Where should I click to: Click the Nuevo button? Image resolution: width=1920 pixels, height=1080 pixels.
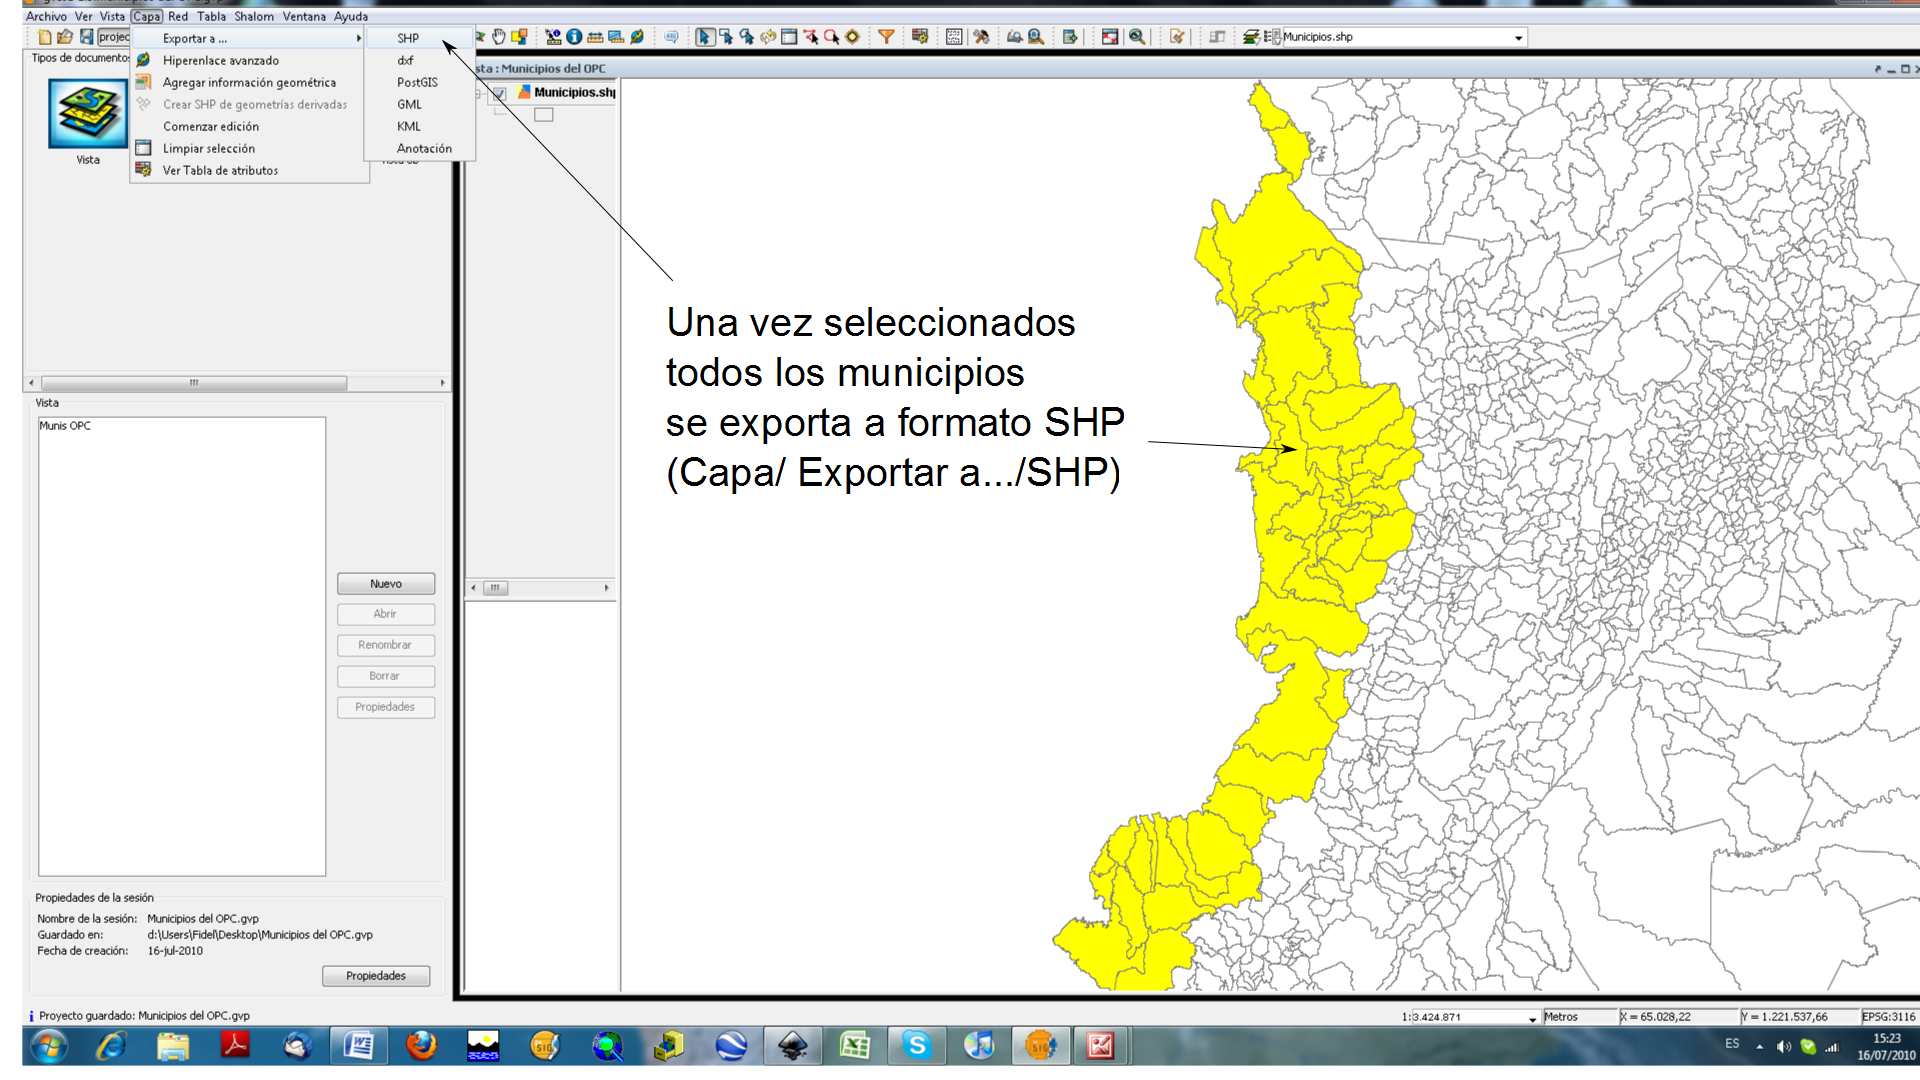385,584
